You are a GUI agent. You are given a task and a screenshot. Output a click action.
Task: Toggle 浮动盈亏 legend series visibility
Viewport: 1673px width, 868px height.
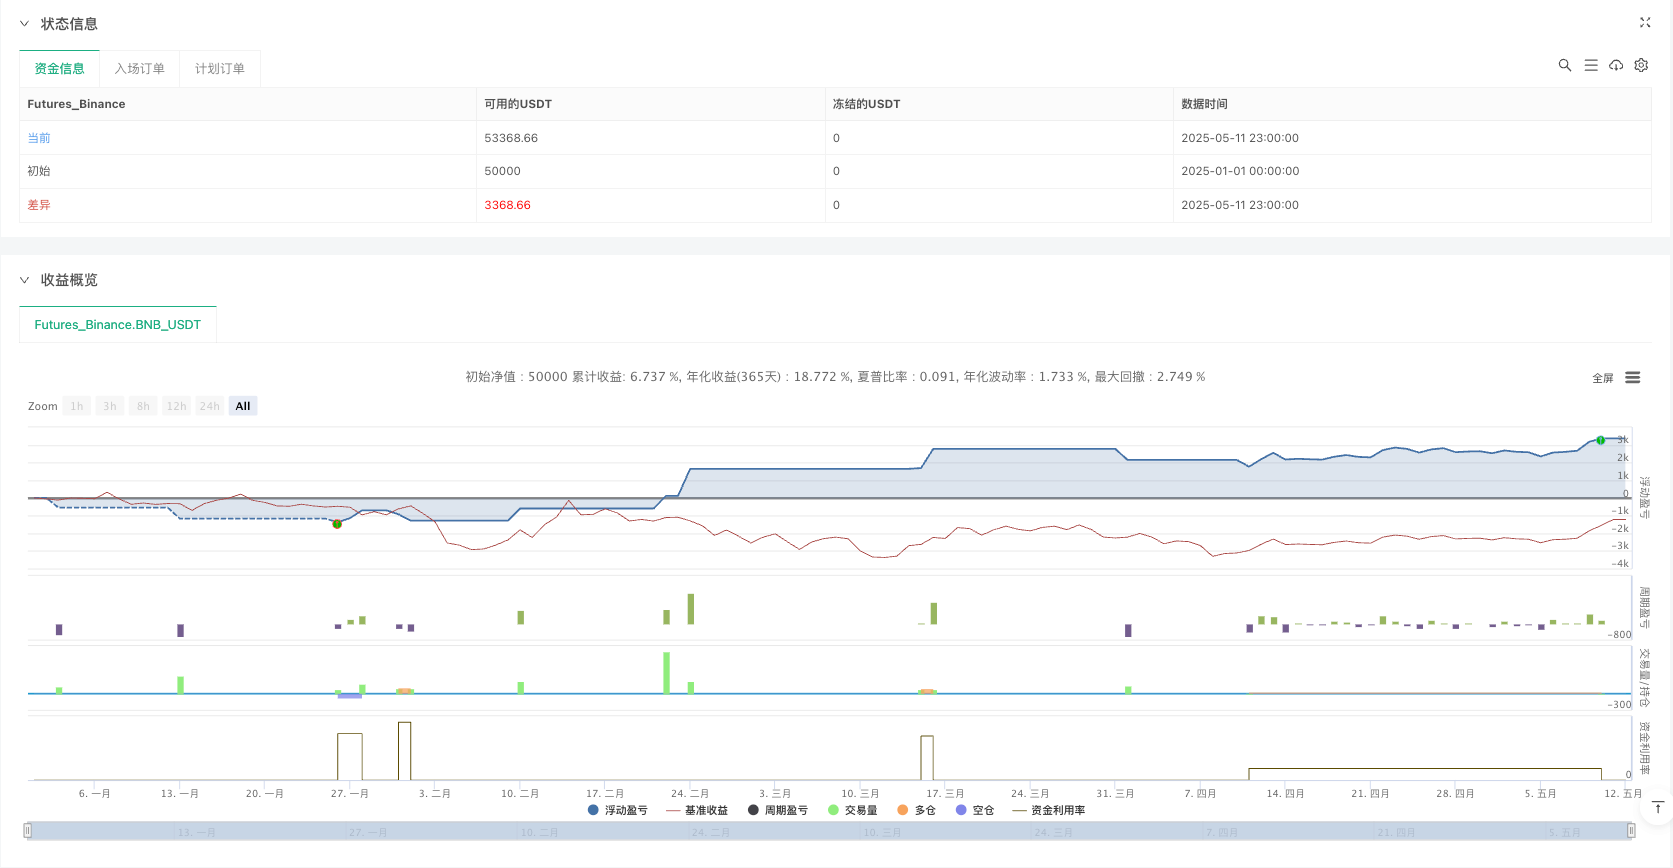click(x=618, y=810)
